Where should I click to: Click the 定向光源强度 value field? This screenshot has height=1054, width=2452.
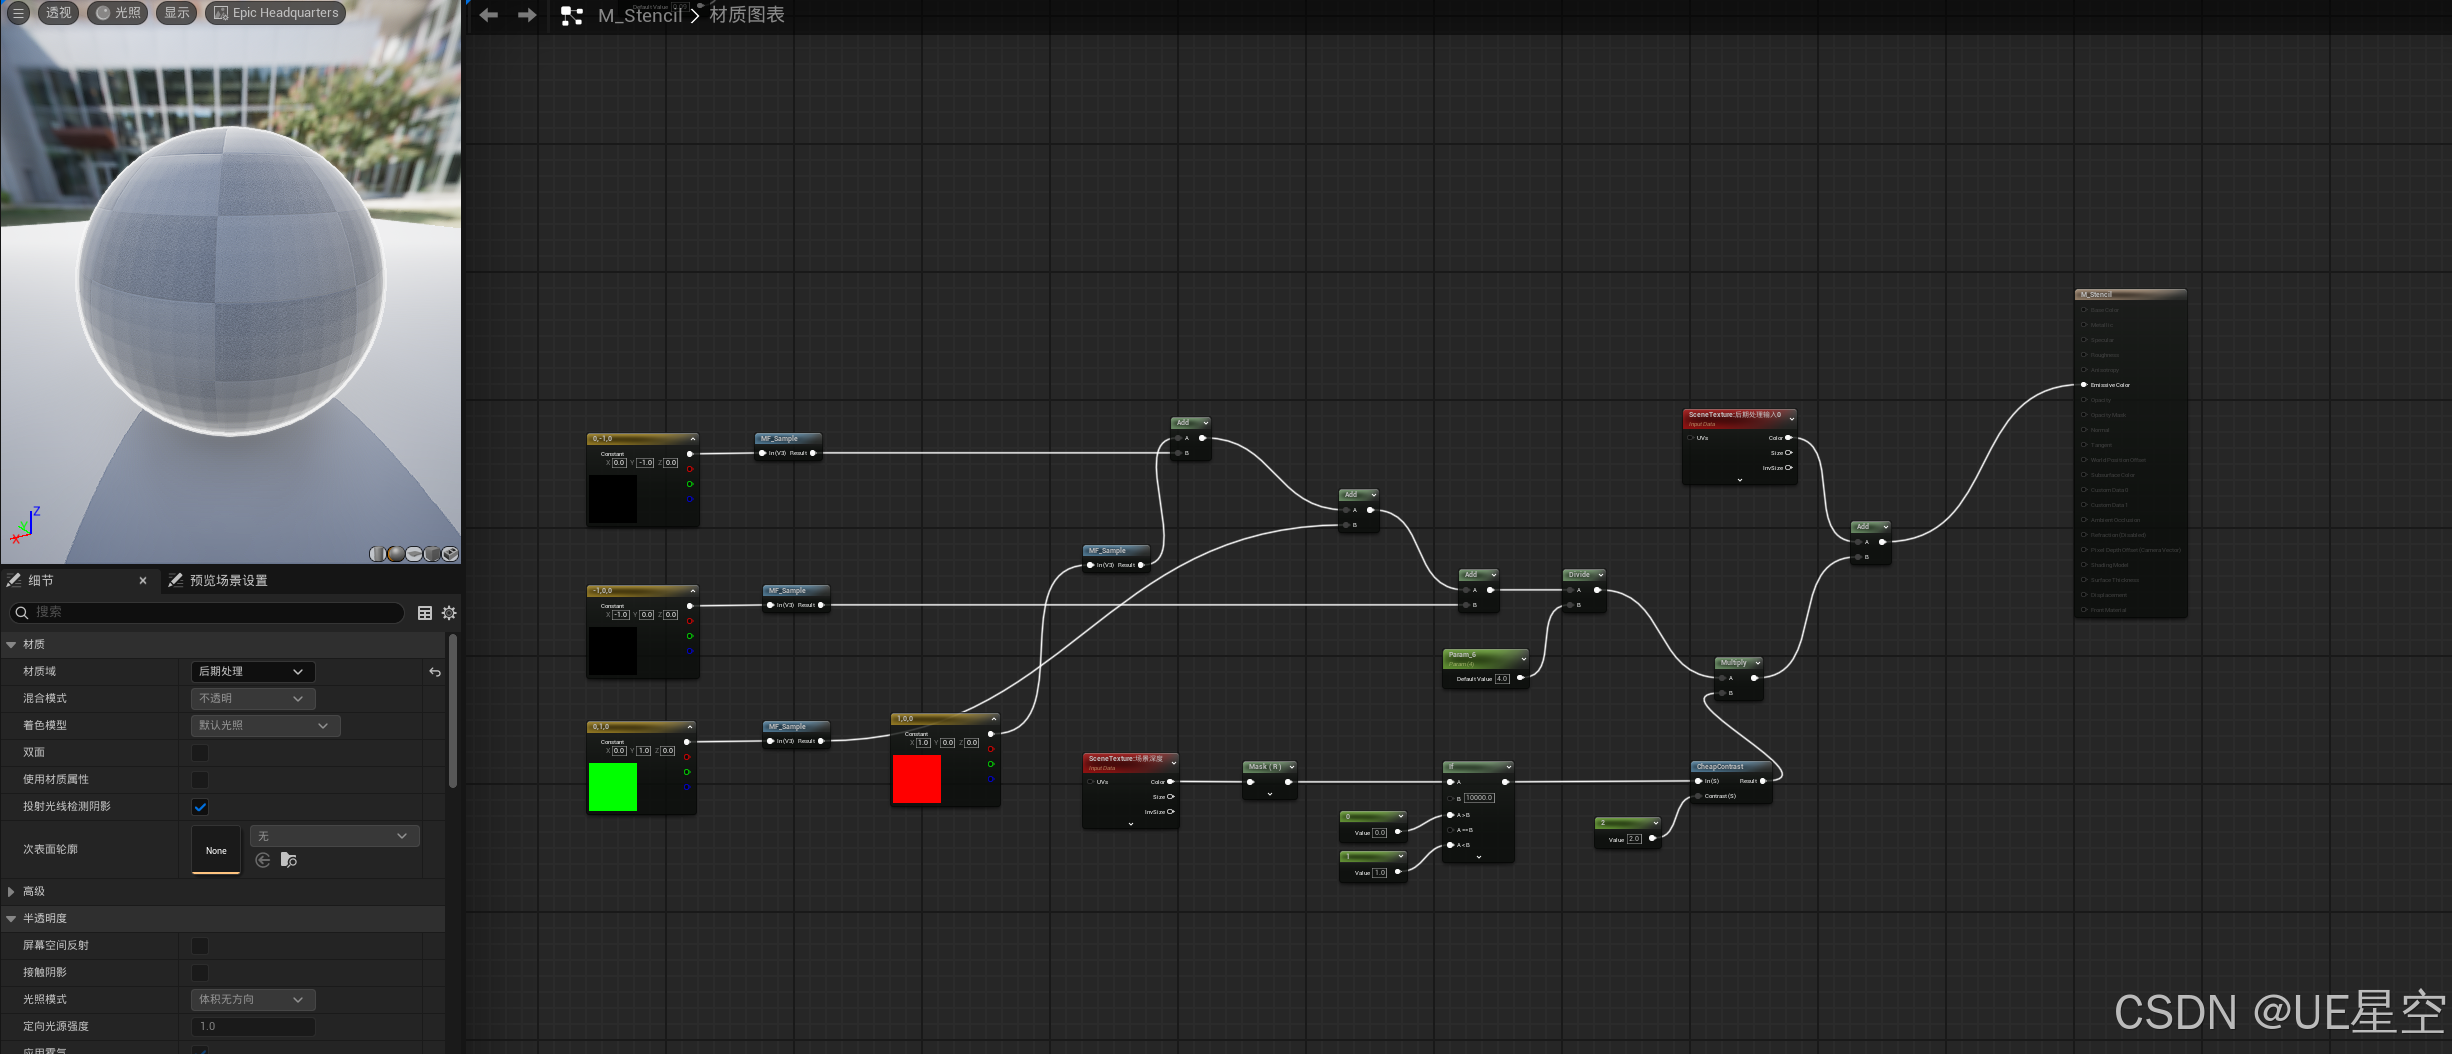pyautogui.click(x=253, y=1027)
